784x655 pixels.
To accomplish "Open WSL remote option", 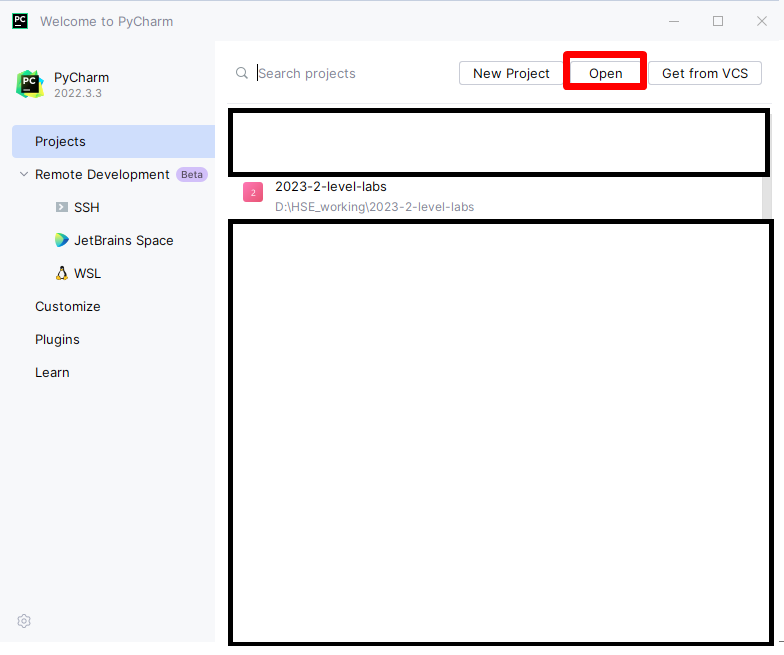I will 87,274.
